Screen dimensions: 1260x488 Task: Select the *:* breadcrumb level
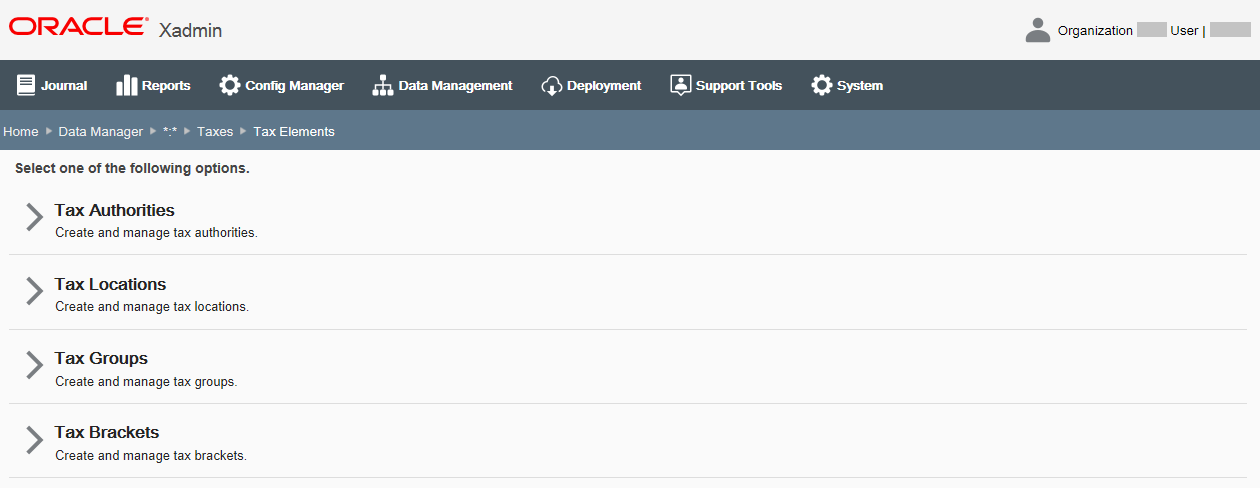click(170, 132)
